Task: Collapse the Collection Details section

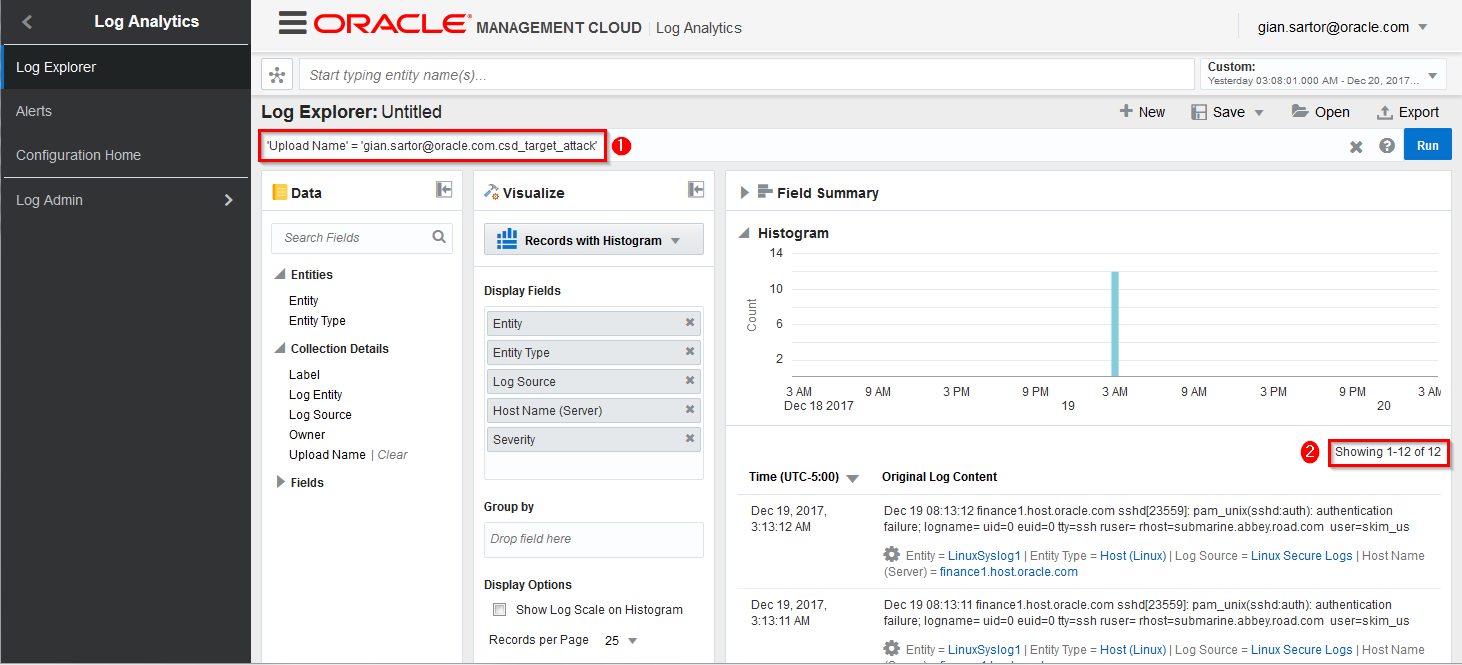Action: [279, 349]
